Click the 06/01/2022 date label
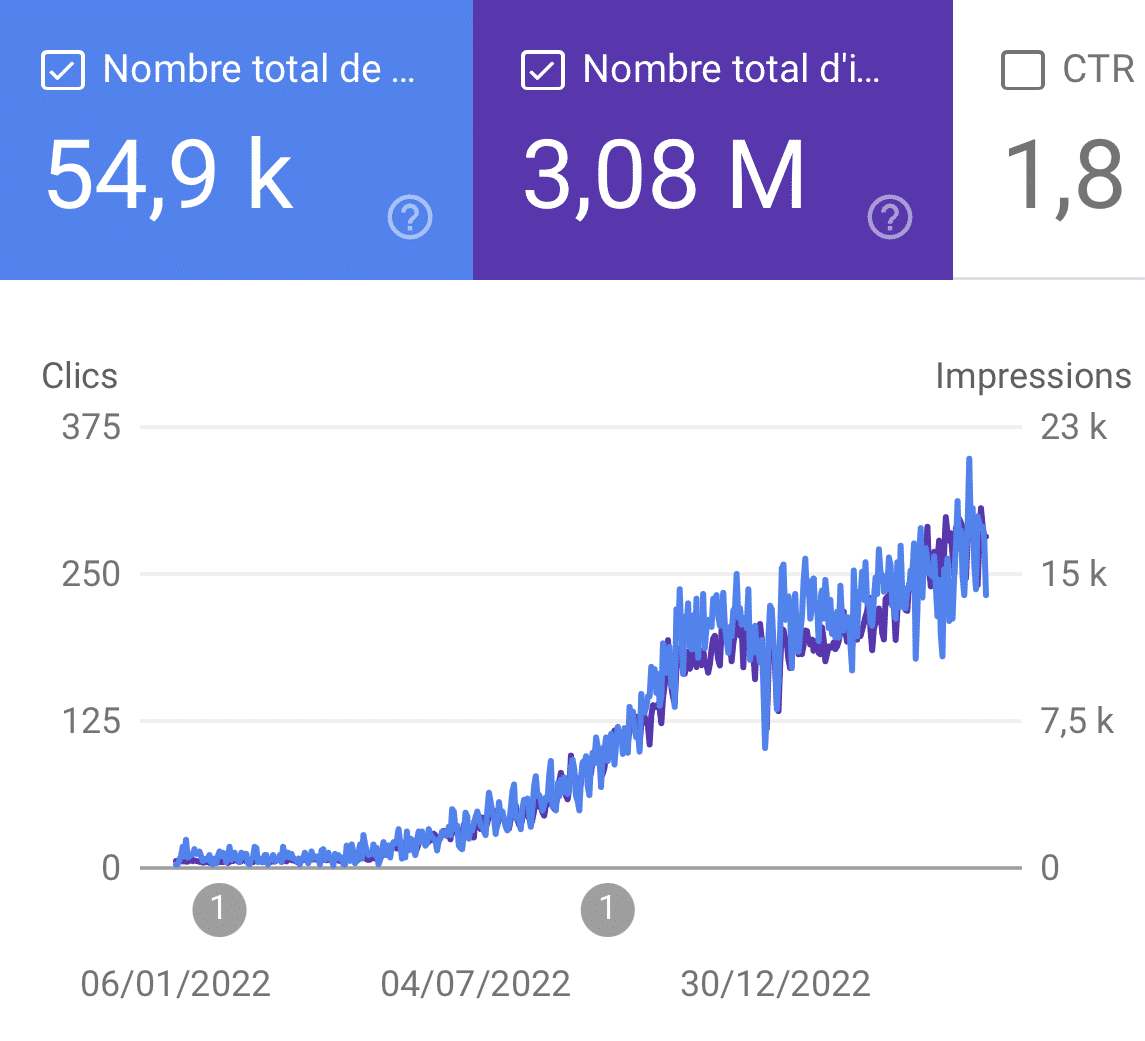Screen dimensions: 1145x1041 coord(175,984)
